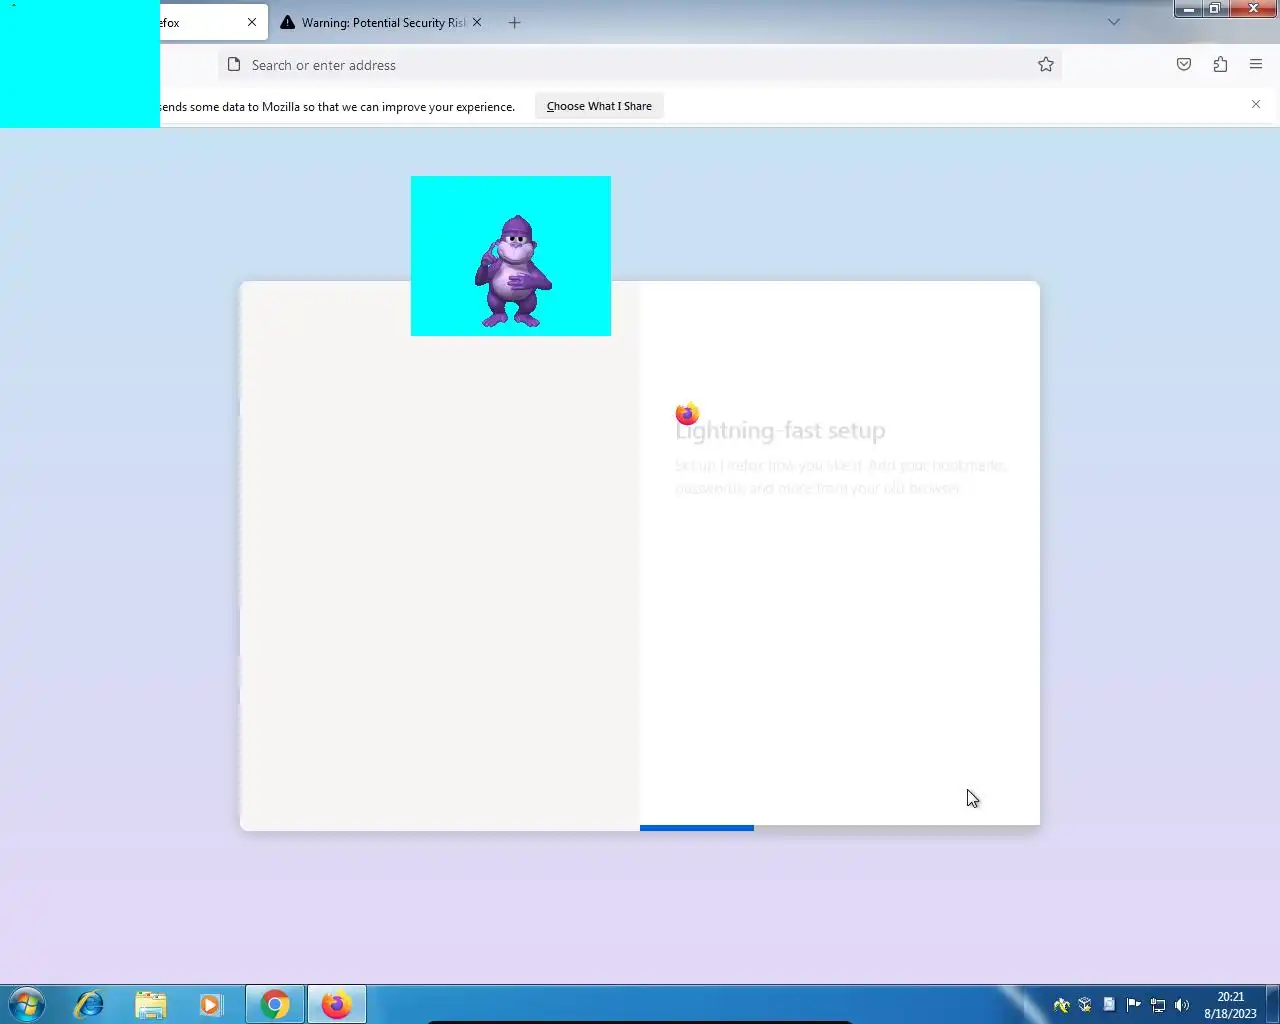Image resolution: width=1280 pixels, height=1024 pixels.
Task: Open the Firefox application menu
Action: tap(1256, 65)
